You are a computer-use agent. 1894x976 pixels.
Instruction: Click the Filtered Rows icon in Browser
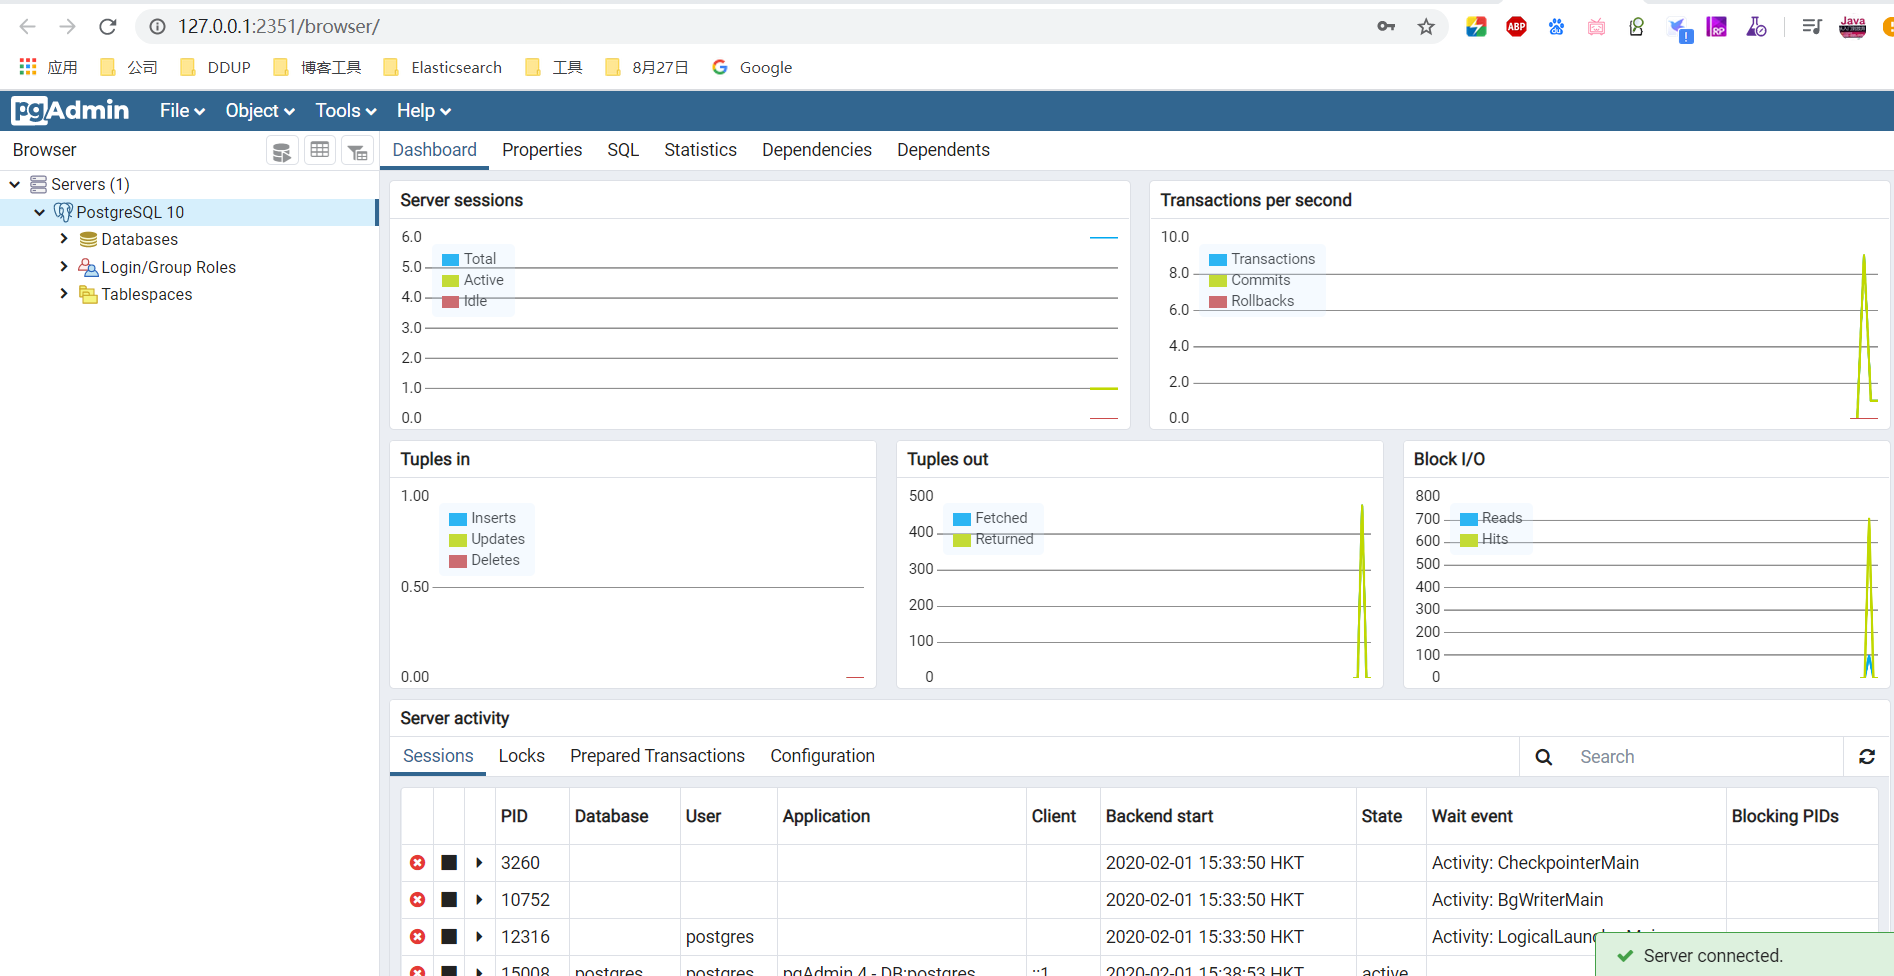357,151
